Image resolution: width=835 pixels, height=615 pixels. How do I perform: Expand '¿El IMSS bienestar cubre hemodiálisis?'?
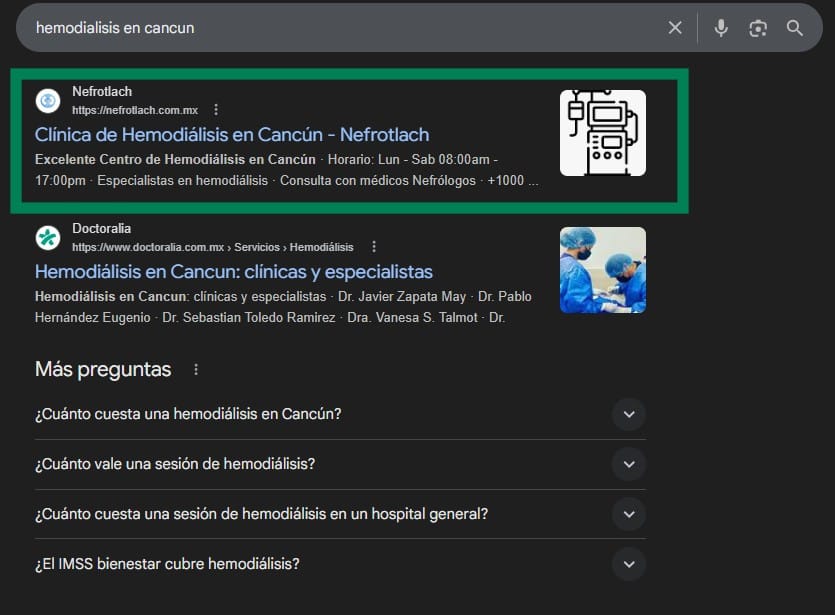point(628,564)
